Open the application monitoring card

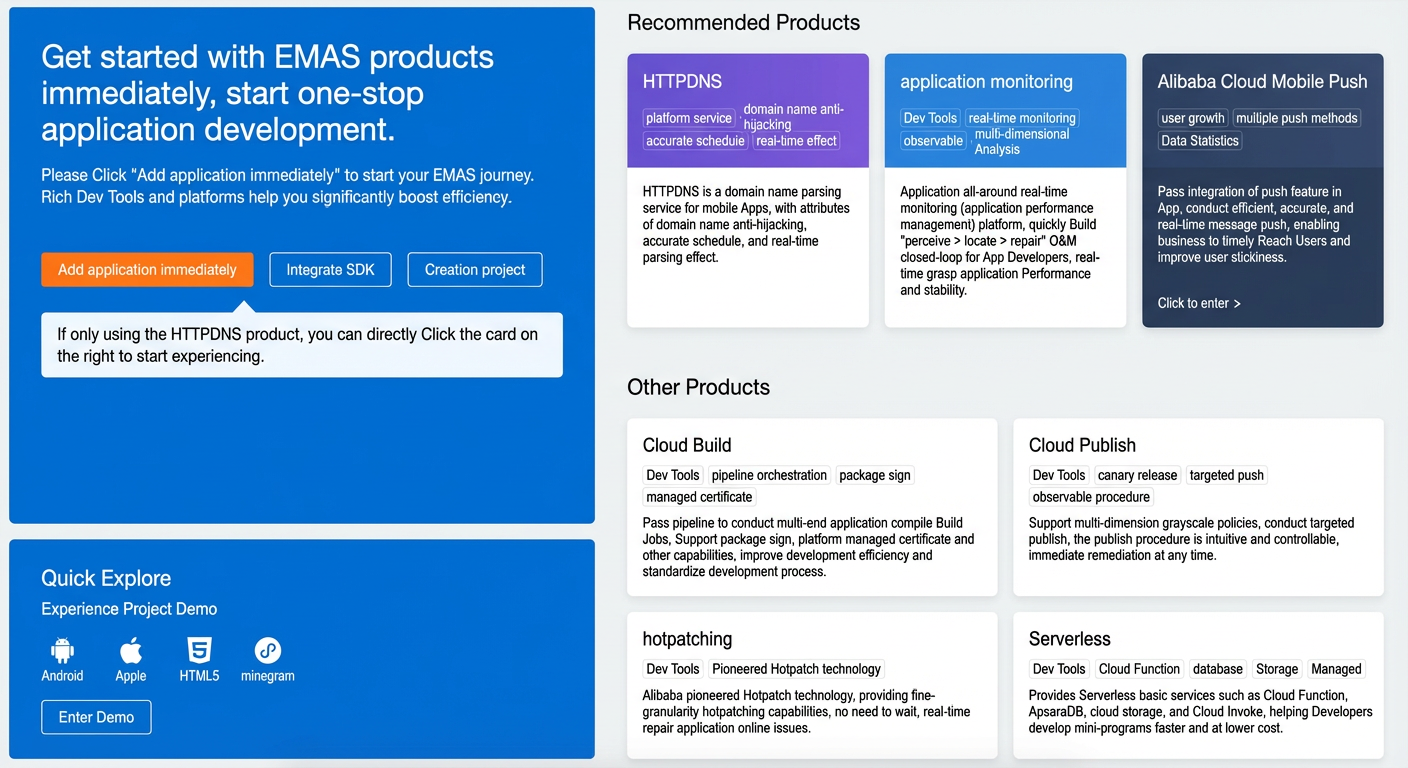tap(1005, 190)
